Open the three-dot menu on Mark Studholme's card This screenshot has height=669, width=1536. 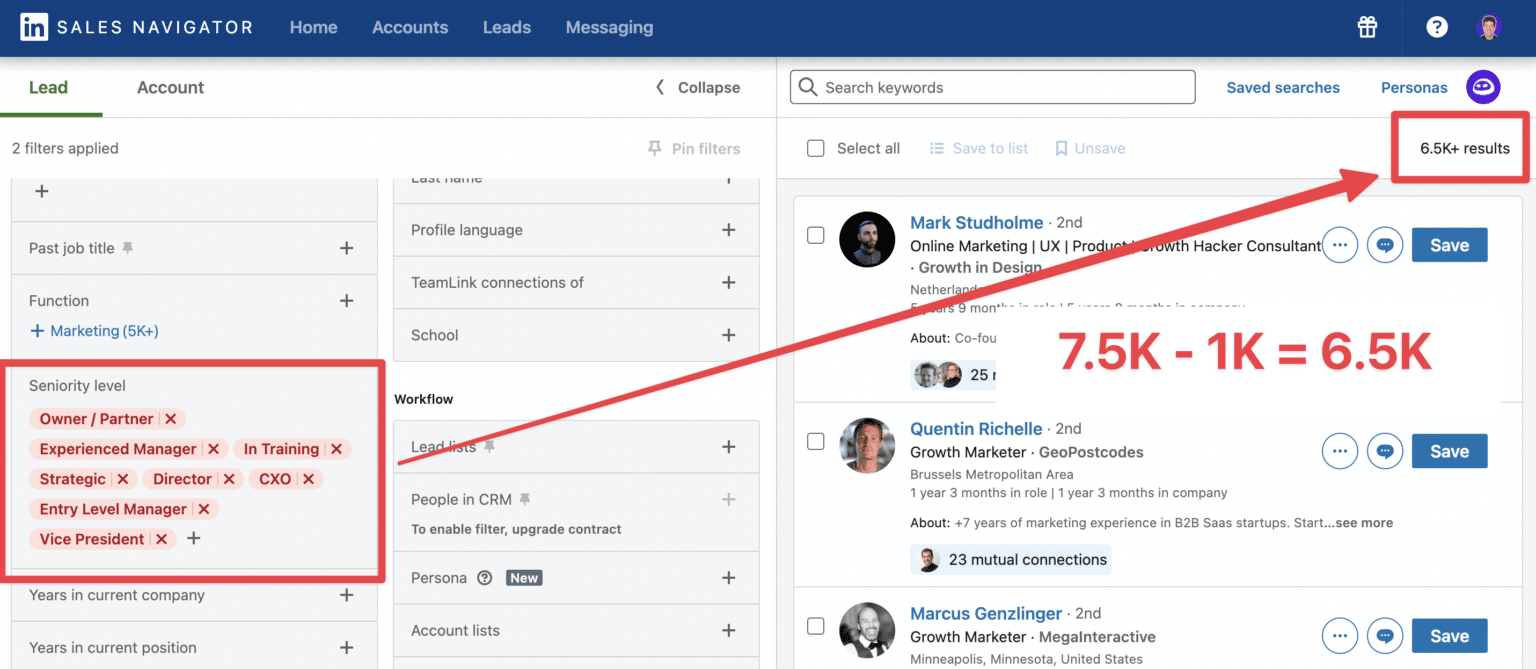point(1340,245)
